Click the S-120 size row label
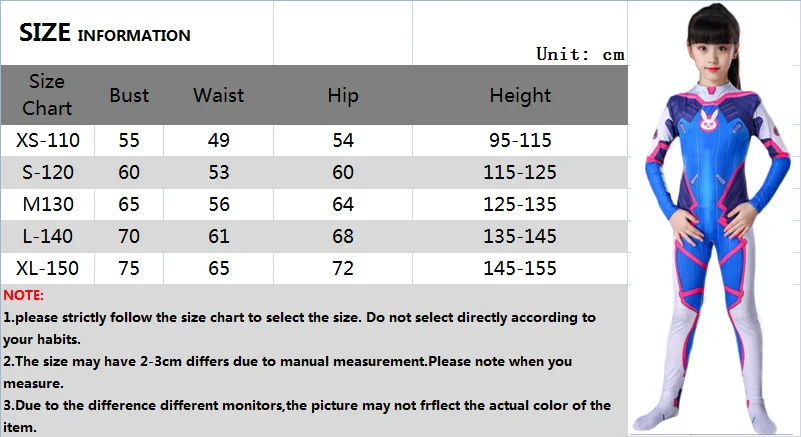Image resolution: width=801 pixels, height=437 pixels. 48,172
